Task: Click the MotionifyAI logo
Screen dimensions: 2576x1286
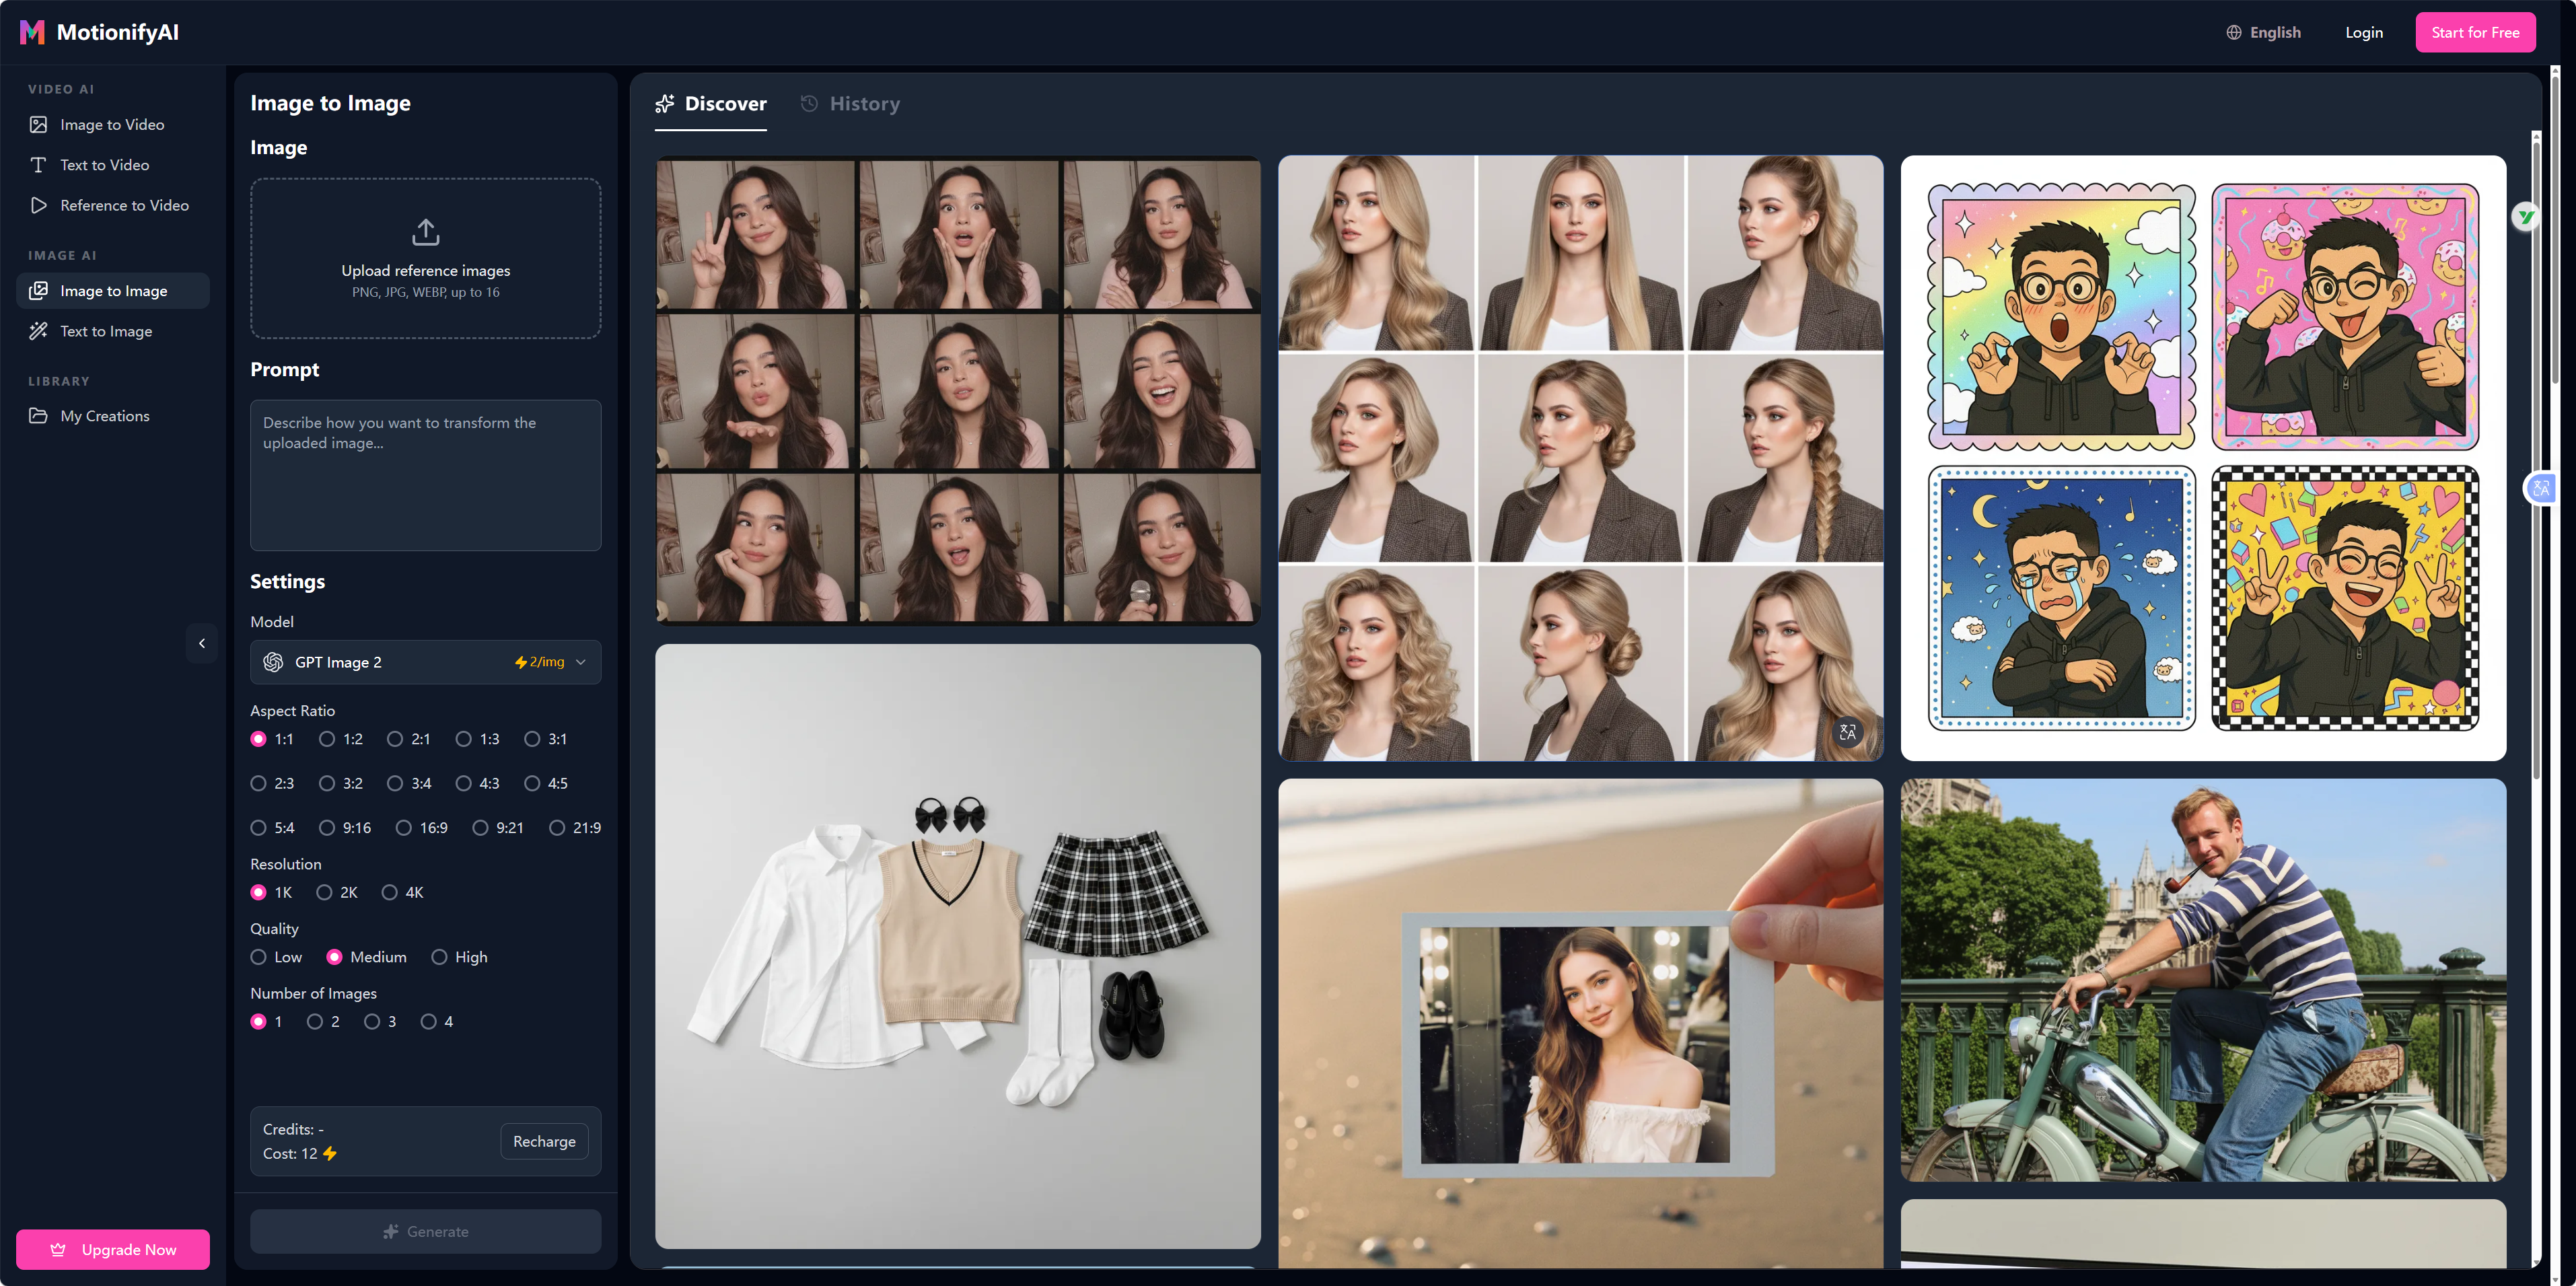Action: [99, 31]
